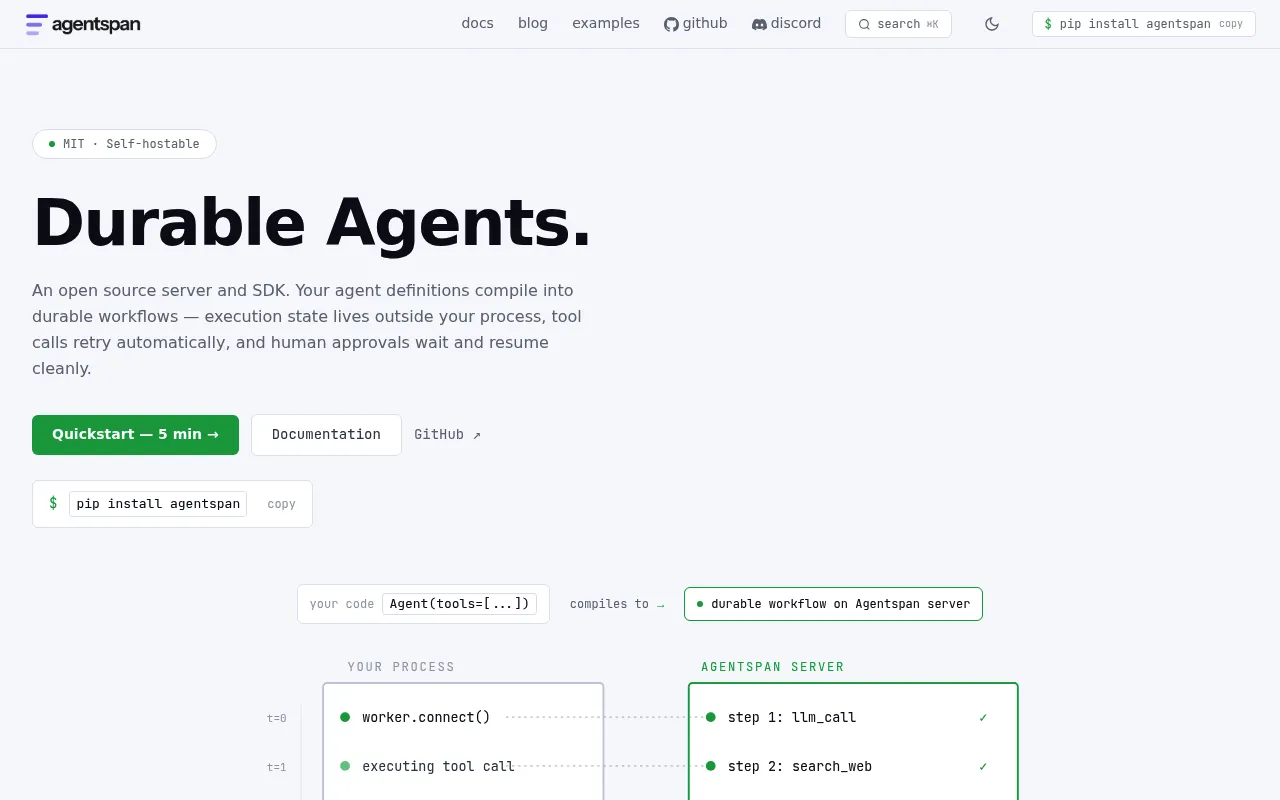
Task: Click the green dot beside step 2: search_web
Action: point(711,766)
